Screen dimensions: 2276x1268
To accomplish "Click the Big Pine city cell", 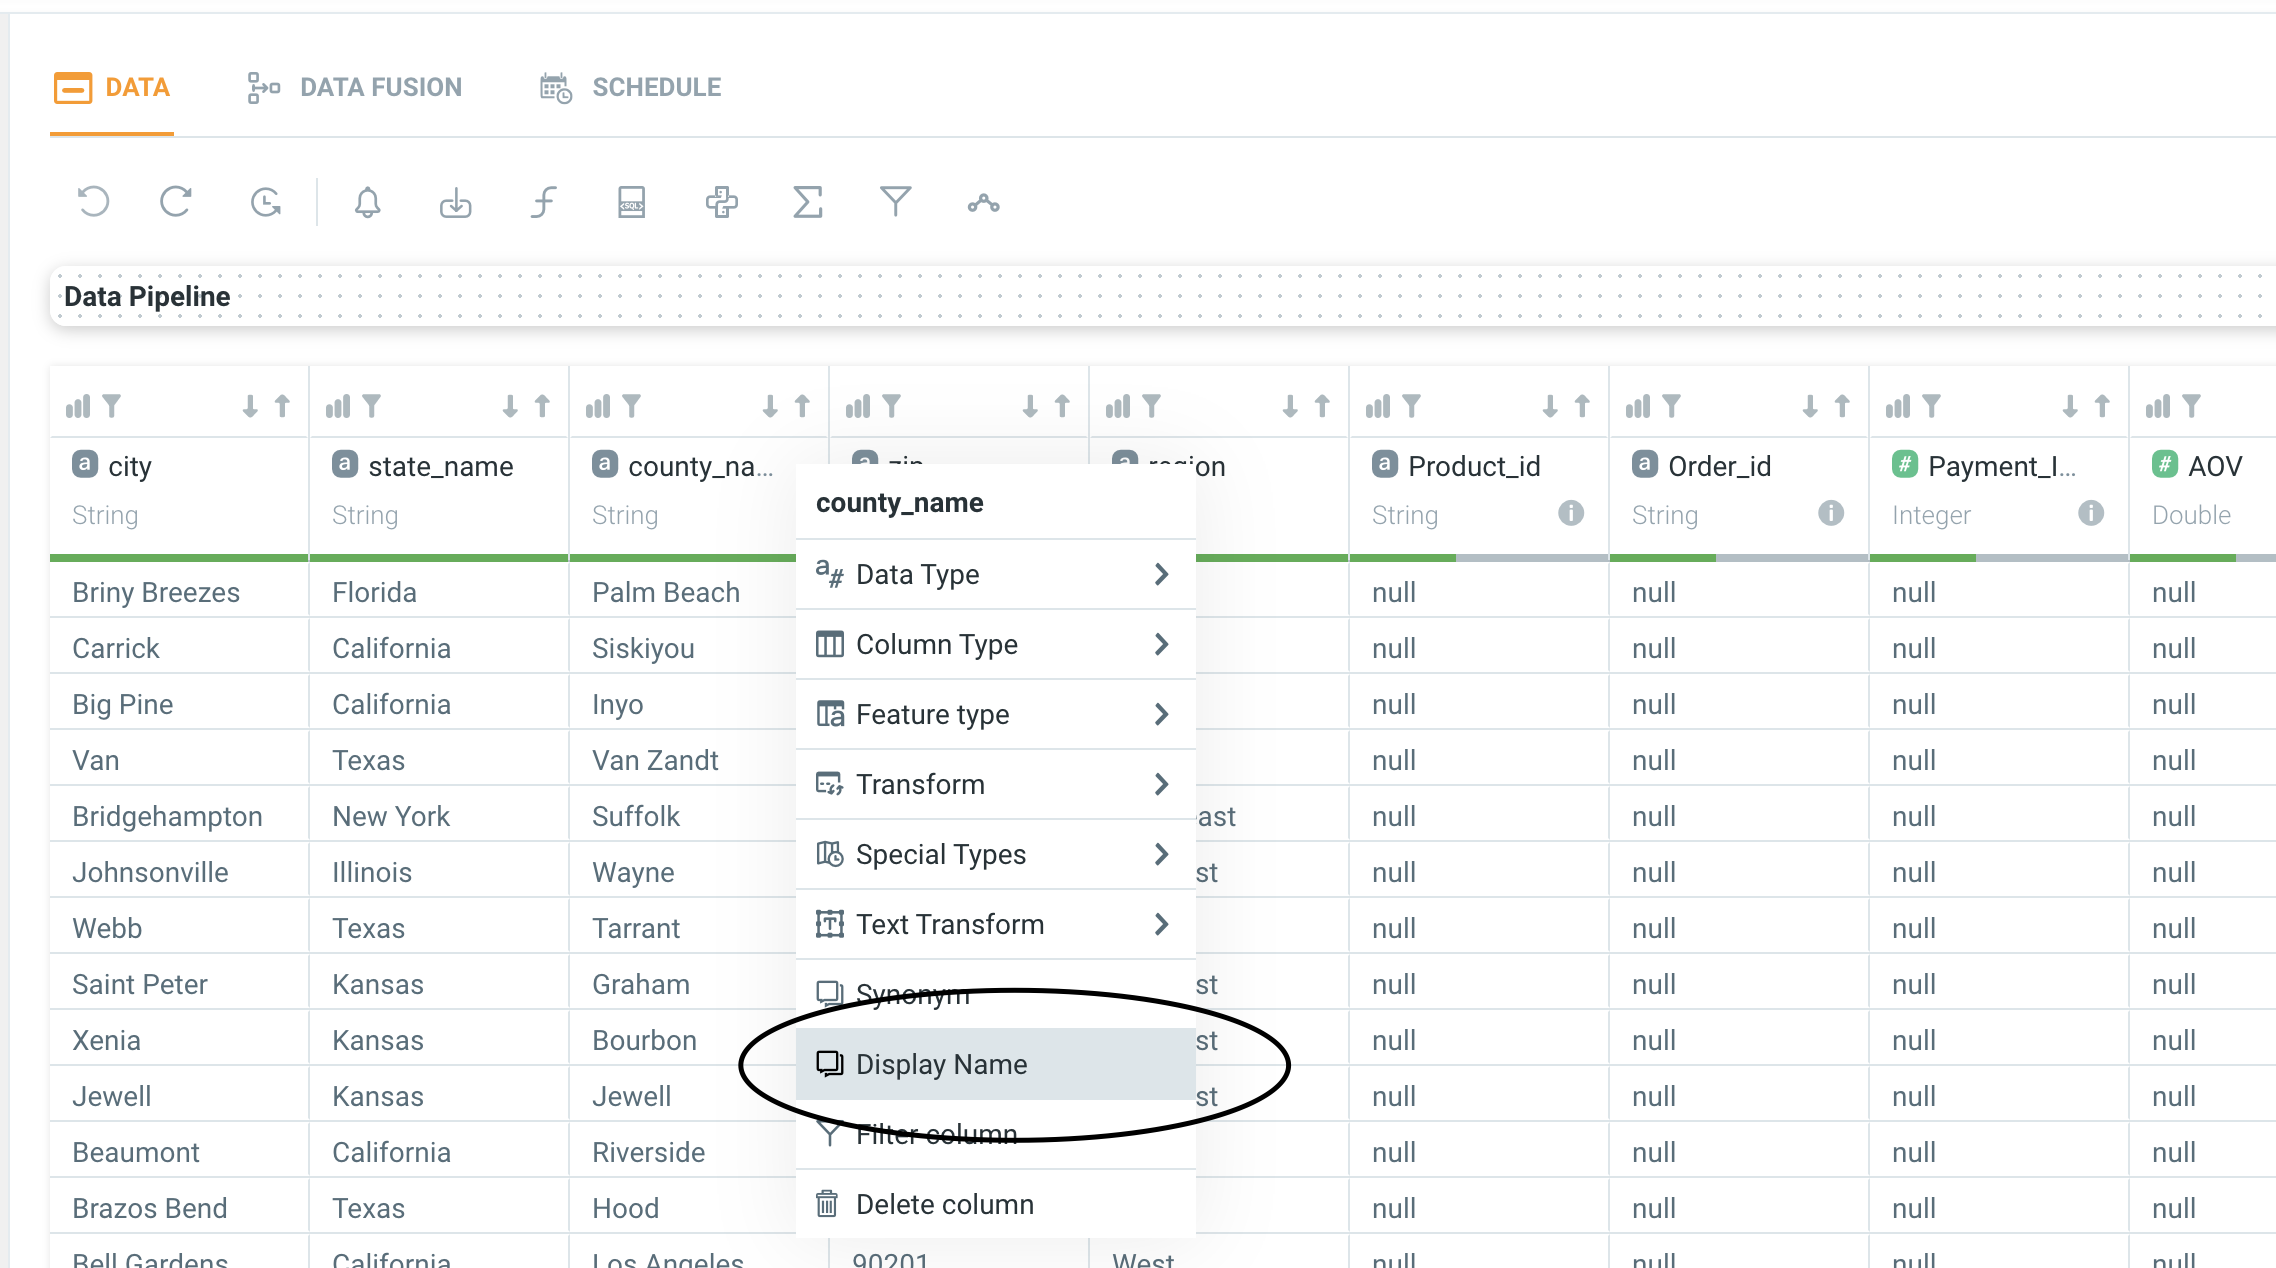I will tap(179, 704).
